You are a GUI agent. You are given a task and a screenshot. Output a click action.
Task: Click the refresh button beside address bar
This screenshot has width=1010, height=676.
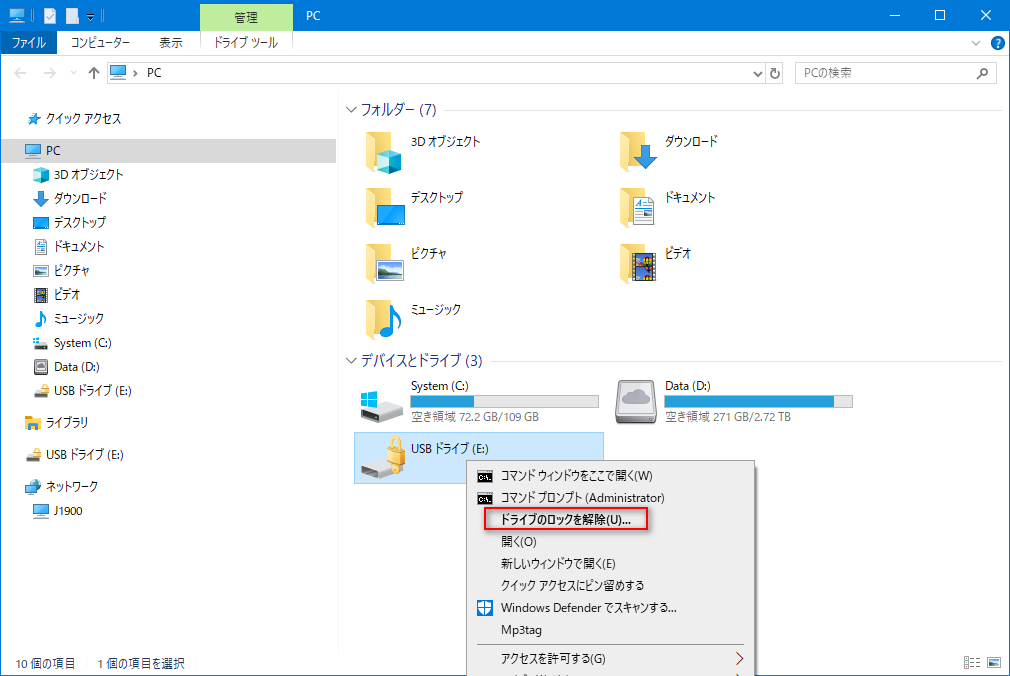(775, 73)
